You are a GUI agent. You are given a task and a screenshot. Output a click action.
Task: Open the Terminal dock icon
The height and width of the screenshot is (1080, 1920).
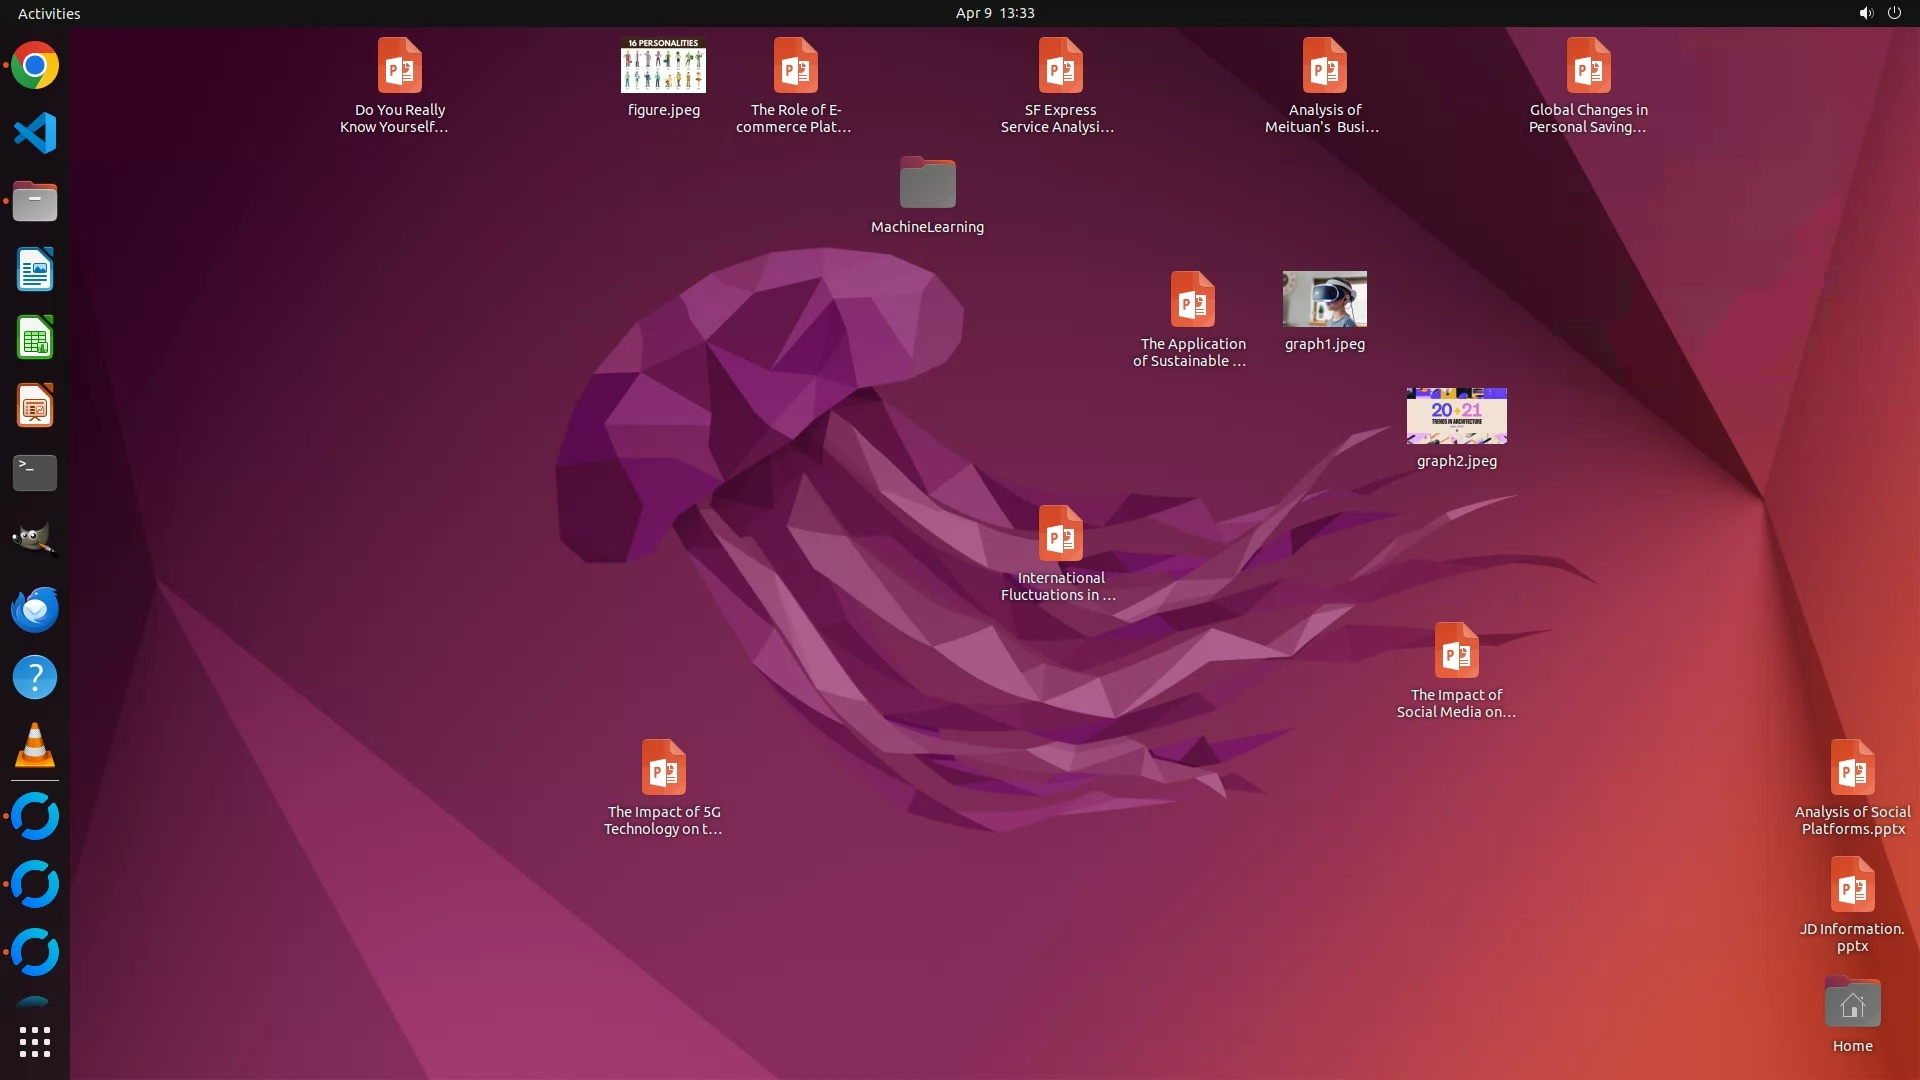tap(35, 473)
